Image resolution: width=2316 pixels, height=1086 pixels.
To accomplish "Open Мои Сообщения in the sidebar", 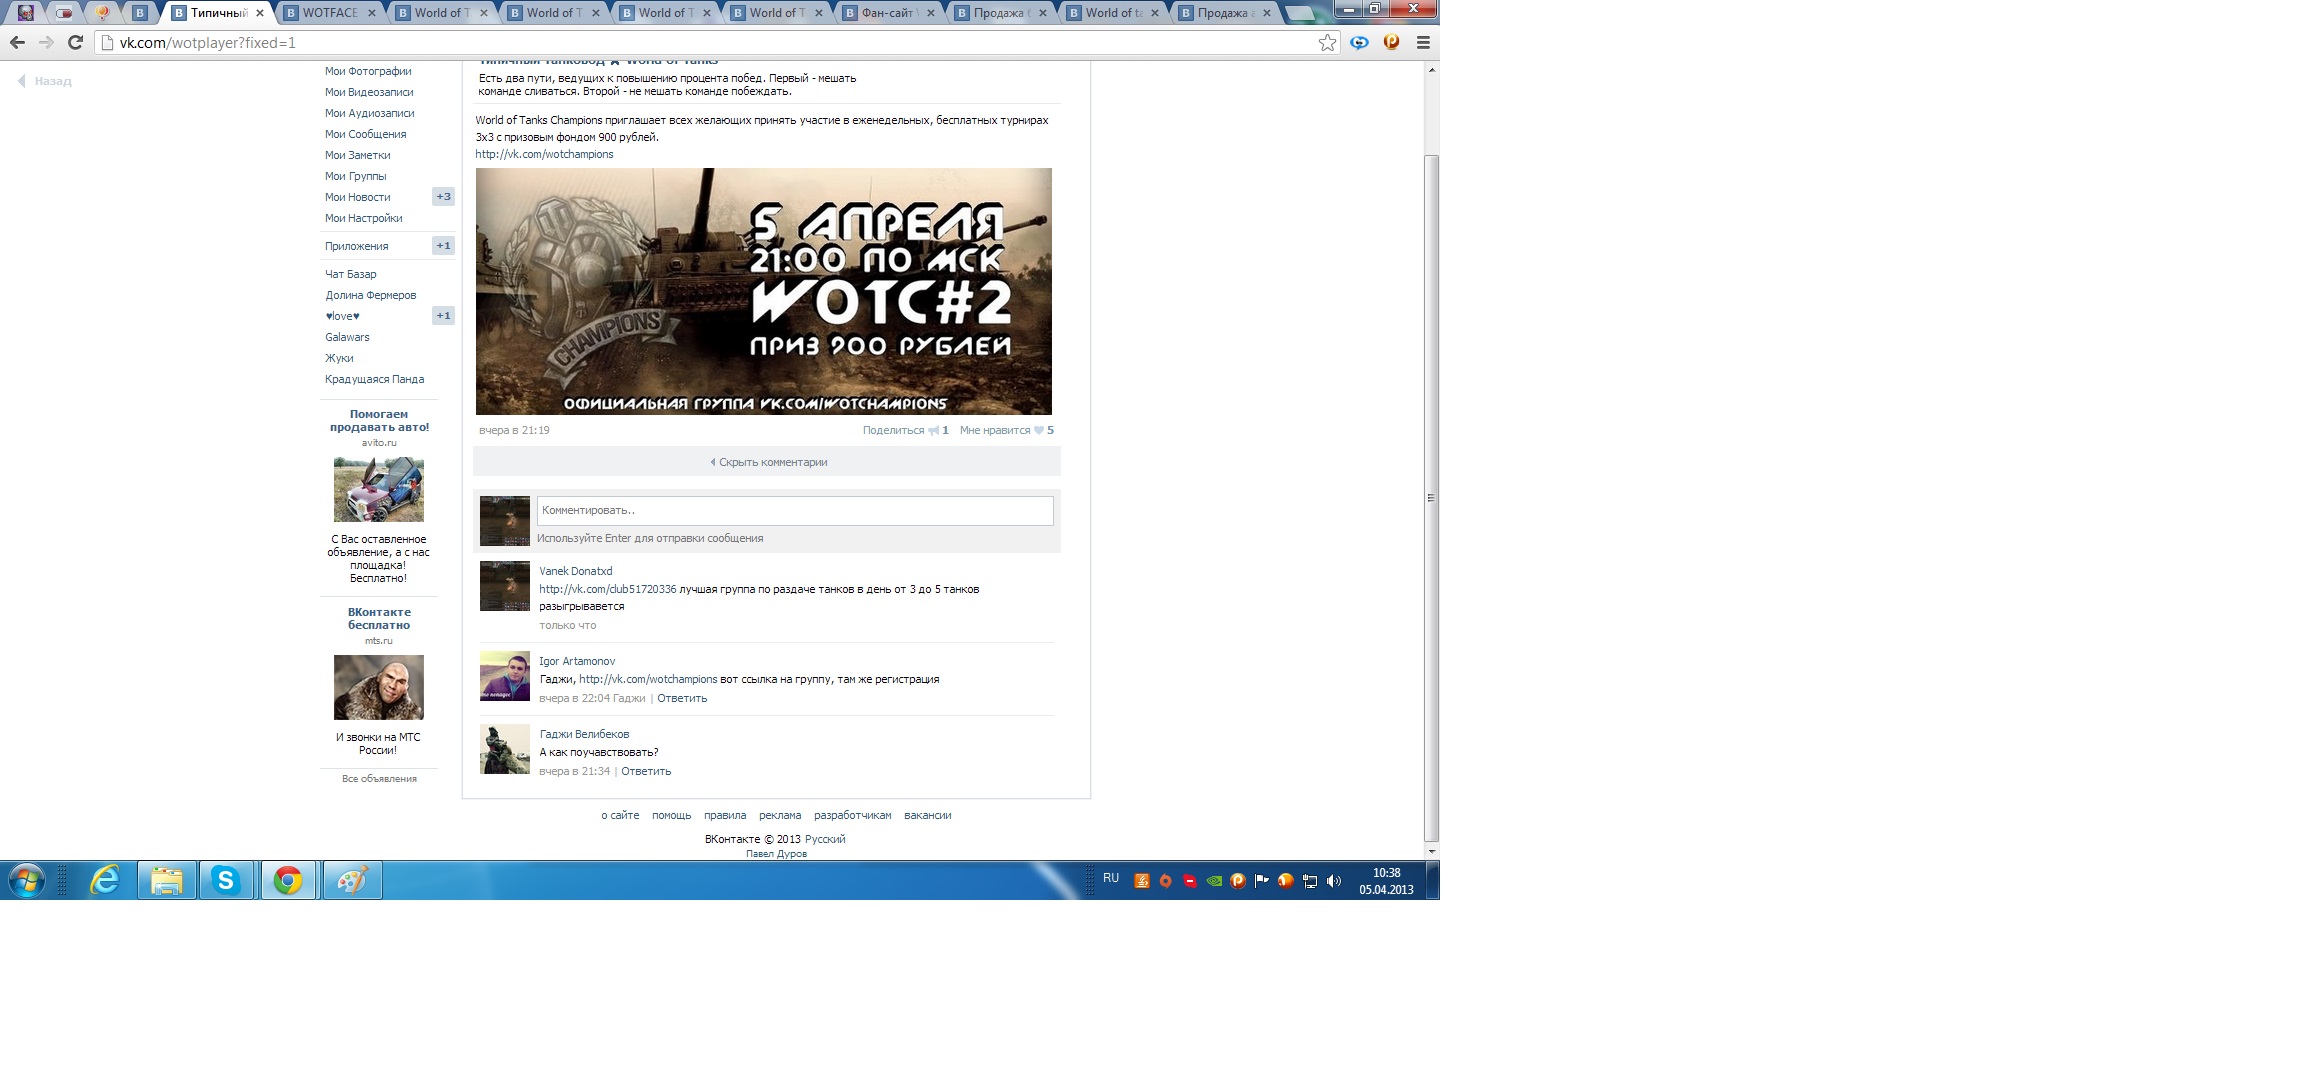I will [365, 134].
